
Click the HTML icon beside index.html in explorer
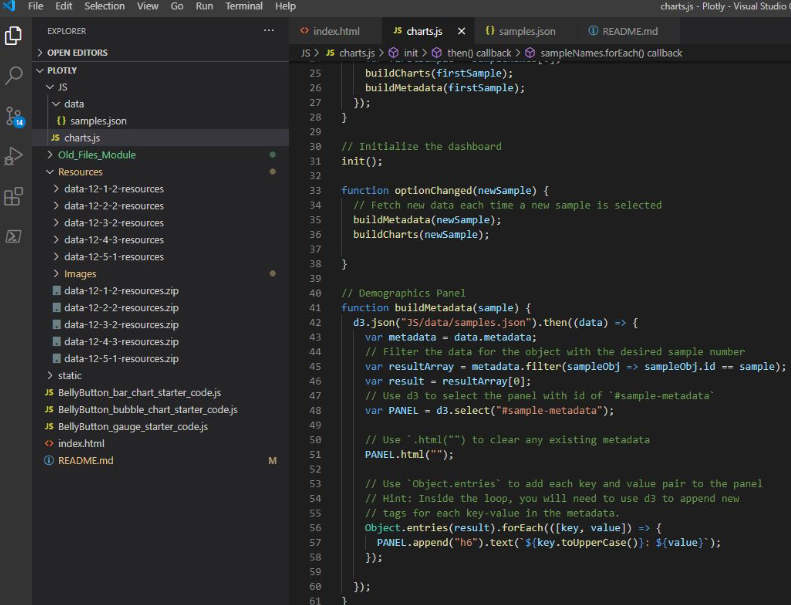(49, 444)
